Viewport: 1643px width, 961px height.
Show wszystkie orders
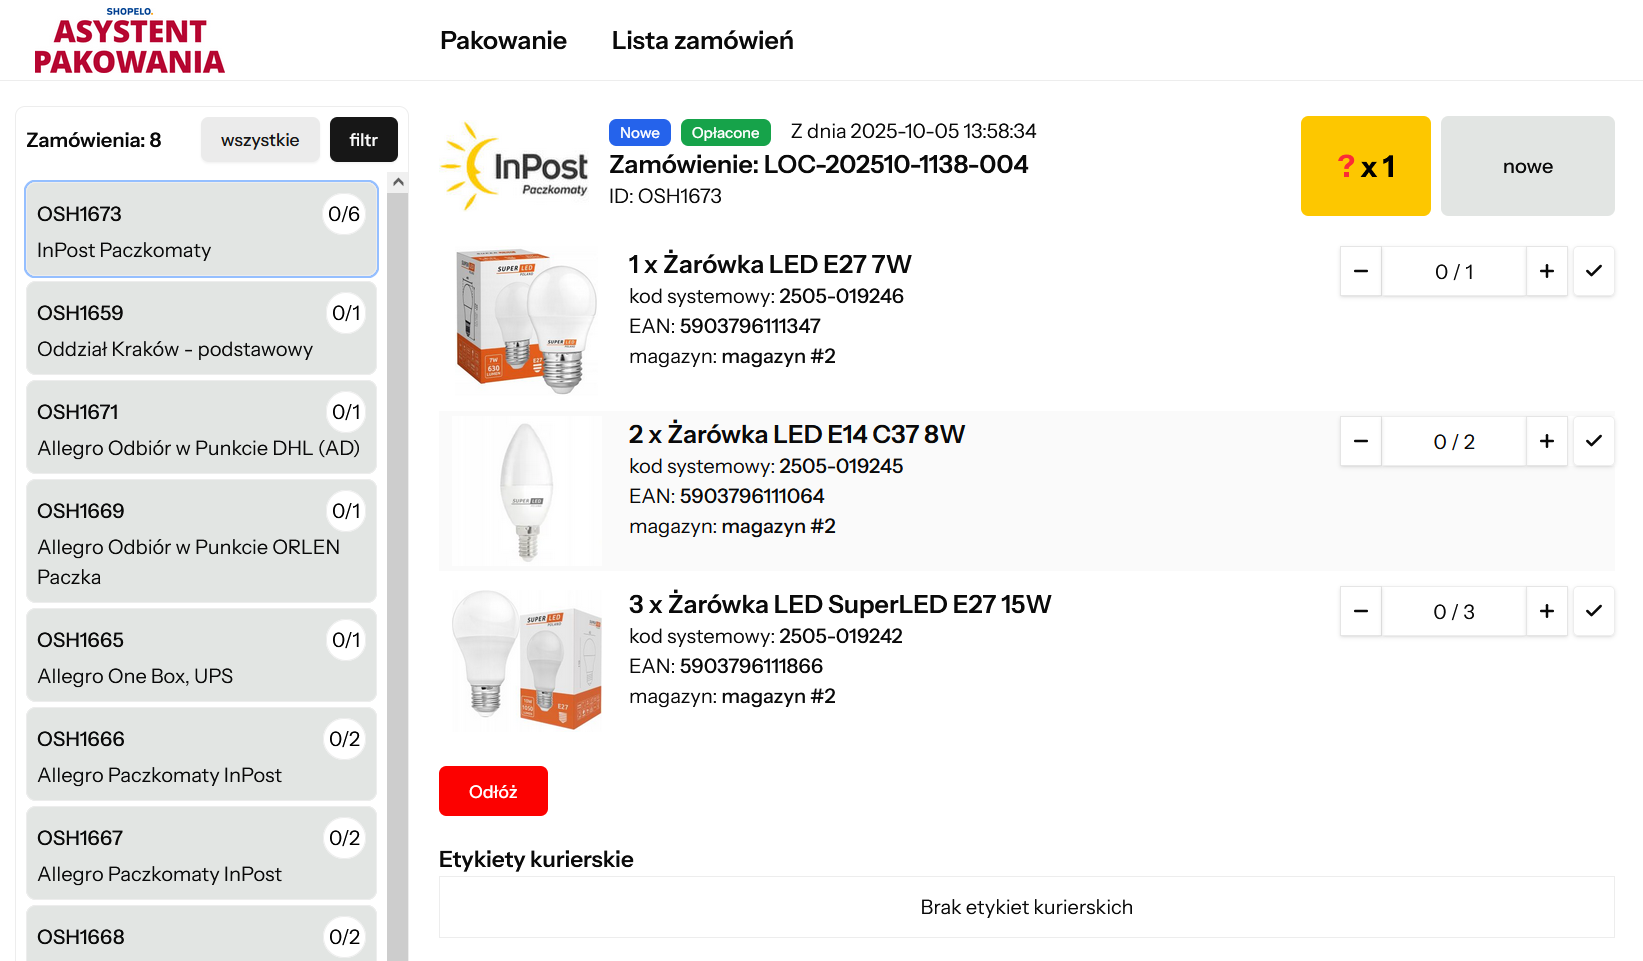pyautogui.click(x=260, y=140)
